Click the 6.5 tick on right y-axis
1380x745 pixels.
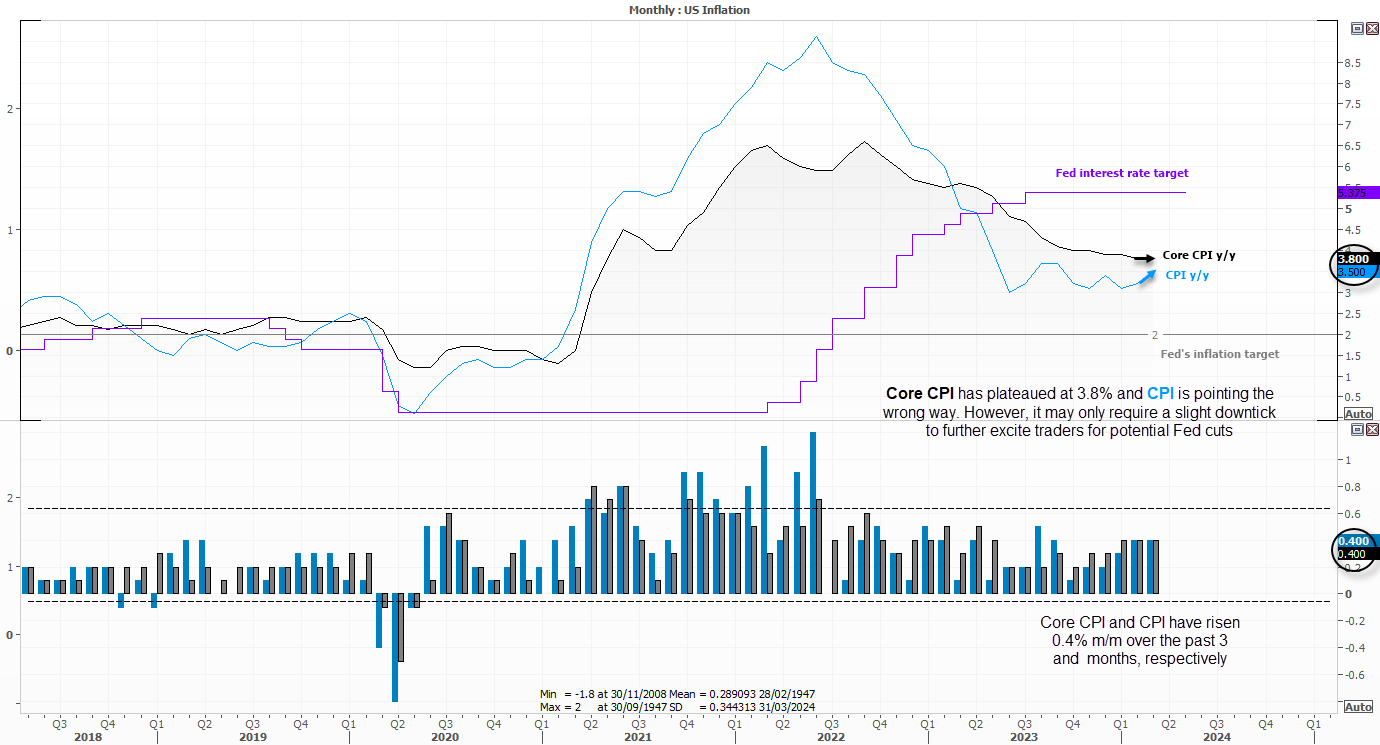coord(1355,146)
